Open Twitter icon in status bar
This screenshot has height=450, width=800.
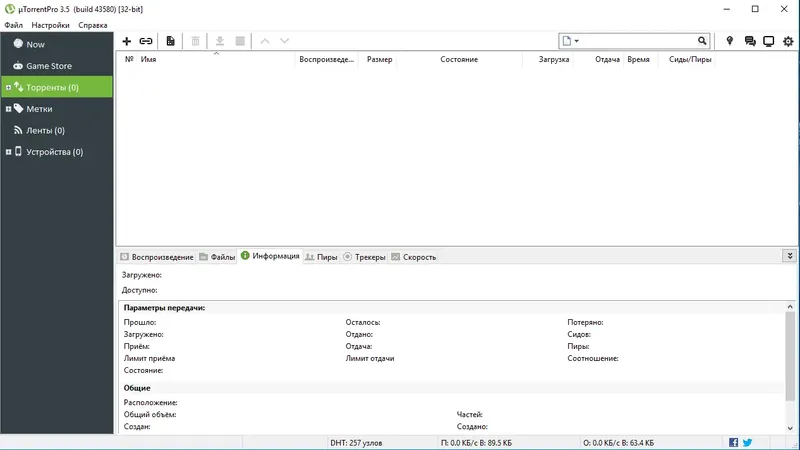tap(747, 442)
